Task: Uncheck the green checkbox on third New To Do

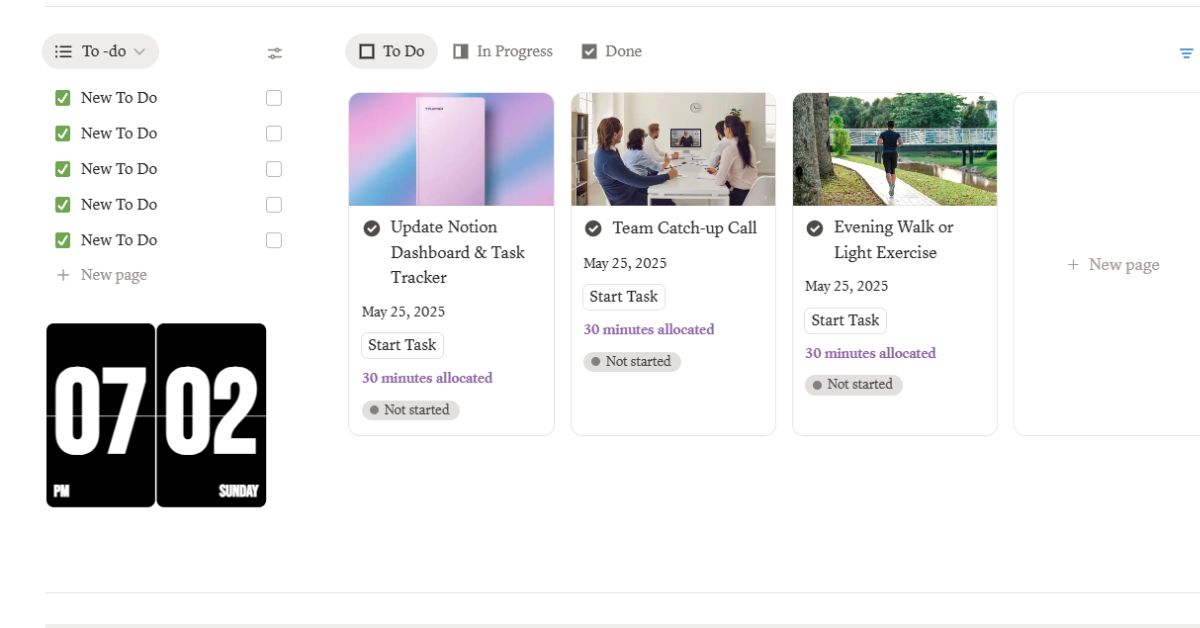Action: click(x=63, y=168)
